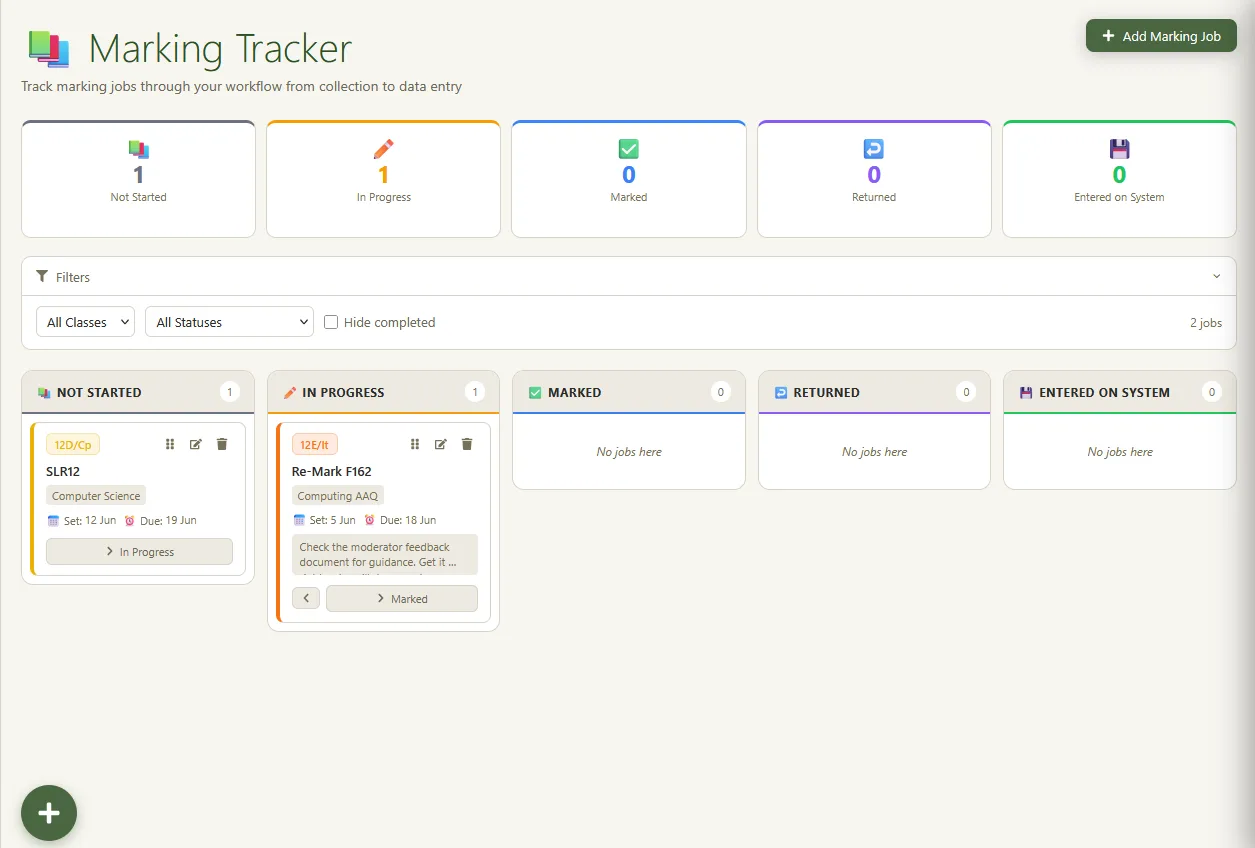The height and width of the screenshot is (848, 1255).
Task: Click the Marked summary card
Action: [629, 179]
